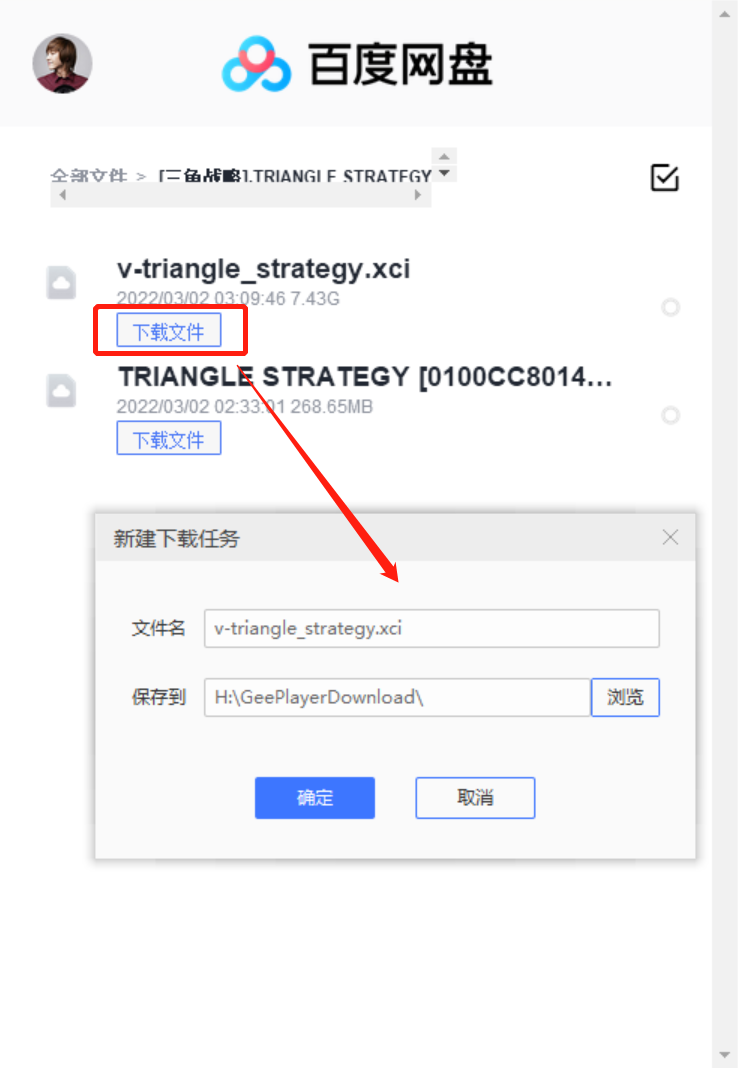
Task: Click file icon beside v-triangle_strategy.xci
Action: click(x=61, y=283)
